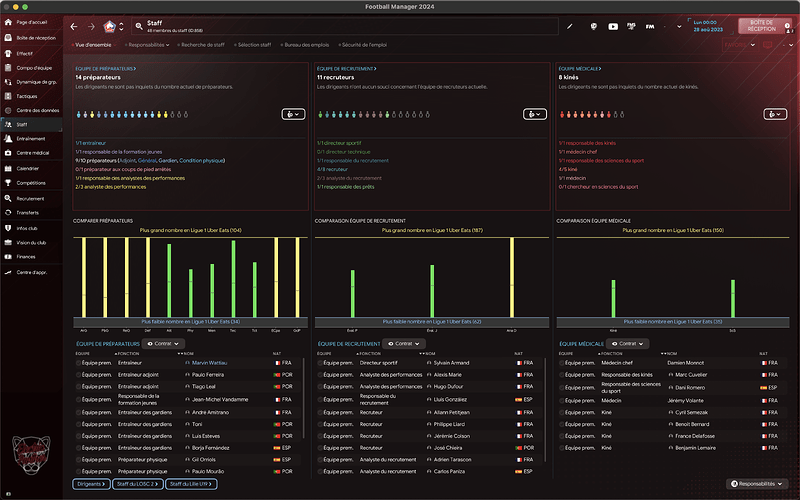Screen dimensions: 800x500
Task: Click the Centre des données icon
Action: [8, 110]
